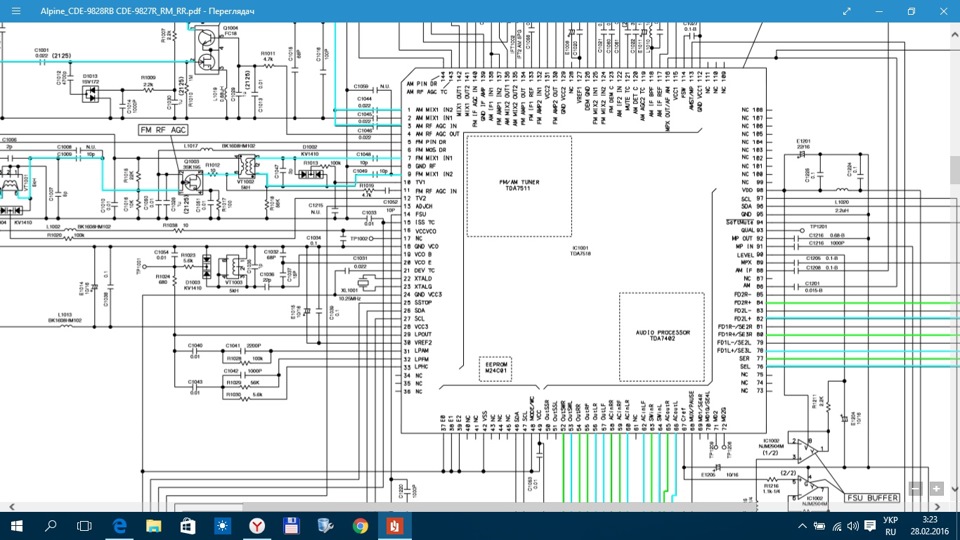Restore down the Reader window
Image resolution: width=960 pixels, height=540 pixels.
tap(911, 11)
